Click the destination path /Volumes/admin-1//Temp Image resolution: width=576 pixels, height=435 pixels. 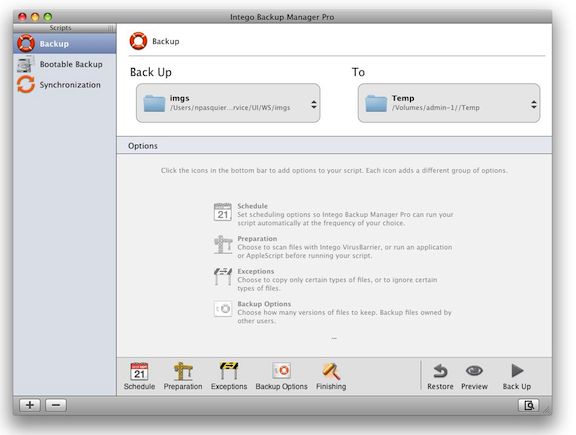coord(436,108)
